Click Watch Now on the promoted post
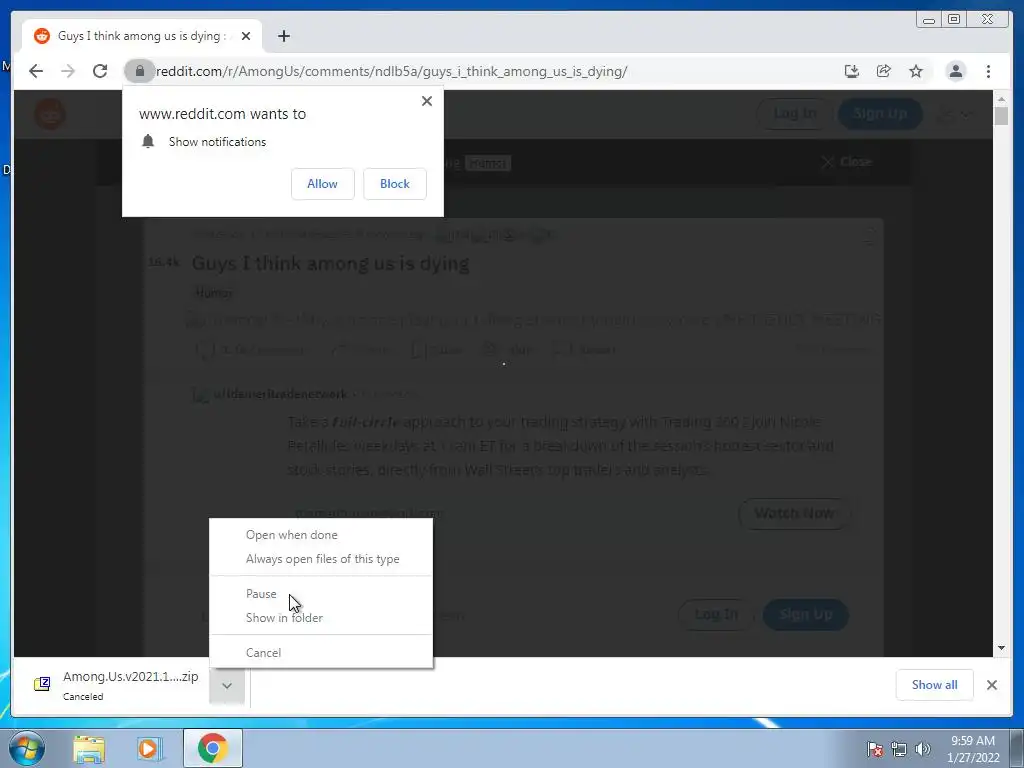Screen dimensions: 1024x768 [794, 513]
